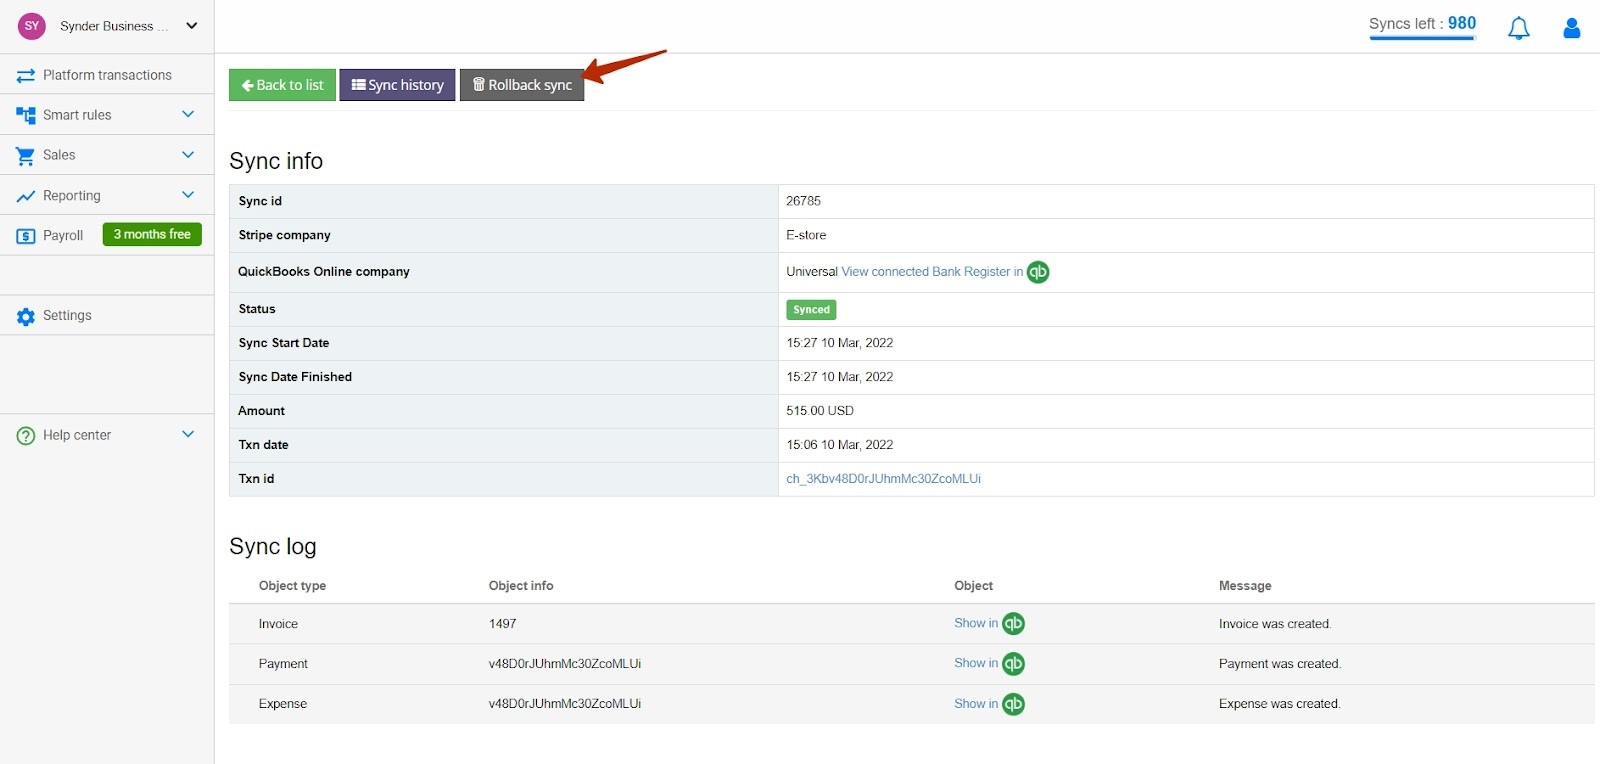Image resolution: width=1600 pixels, height=764 pixels.
Task: Select 'Expense was created.' message
Action: [x=1279, y=704]
